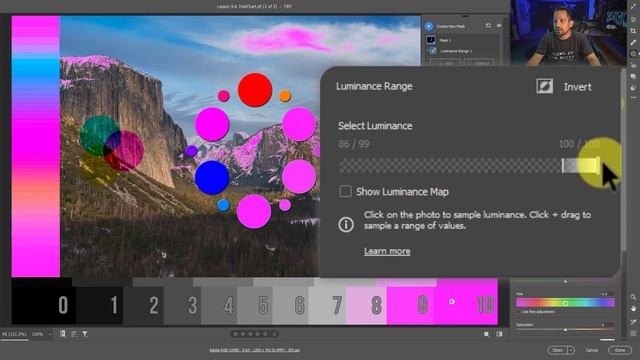Screen dimensions: 640x360
Task: Select the Healing brush tool in right toolbar
Action: [x=633, y=42]
